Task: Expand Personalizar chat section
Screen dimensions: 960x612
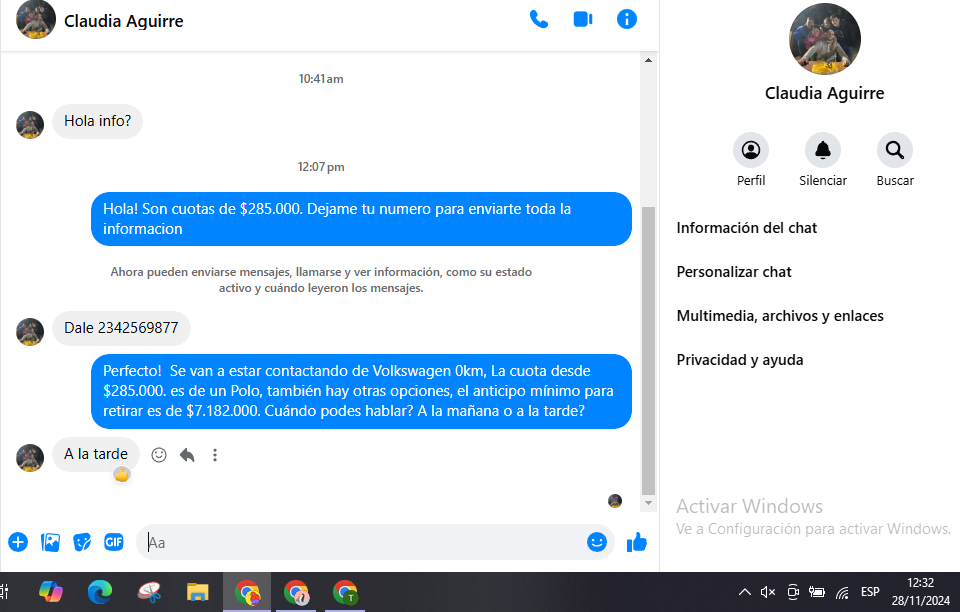Action: tap(734, 272)
